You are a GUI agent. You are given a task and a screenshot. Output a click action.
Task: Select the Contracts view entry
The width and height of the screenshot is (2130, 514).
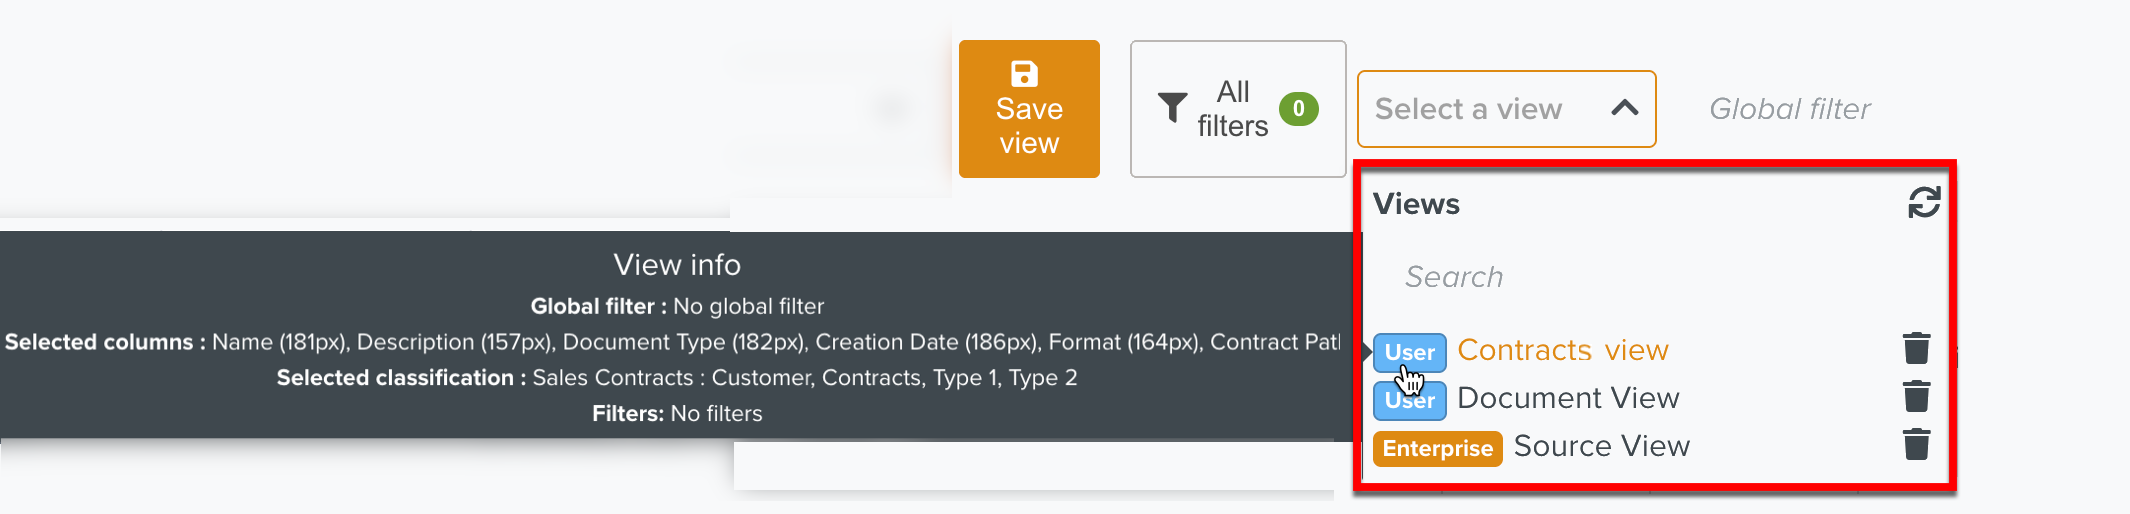click(1563, 350)
